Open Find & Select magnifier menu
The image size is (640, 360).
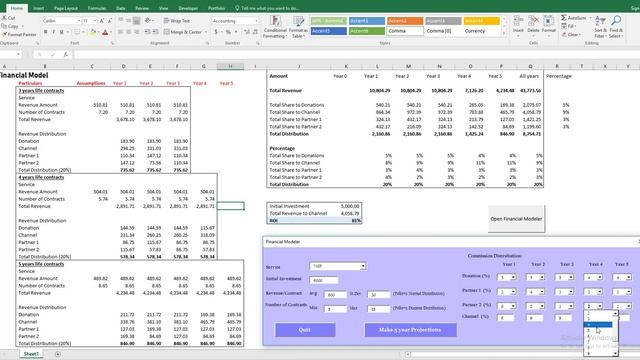pyautogui.click(x=616, y=27)
